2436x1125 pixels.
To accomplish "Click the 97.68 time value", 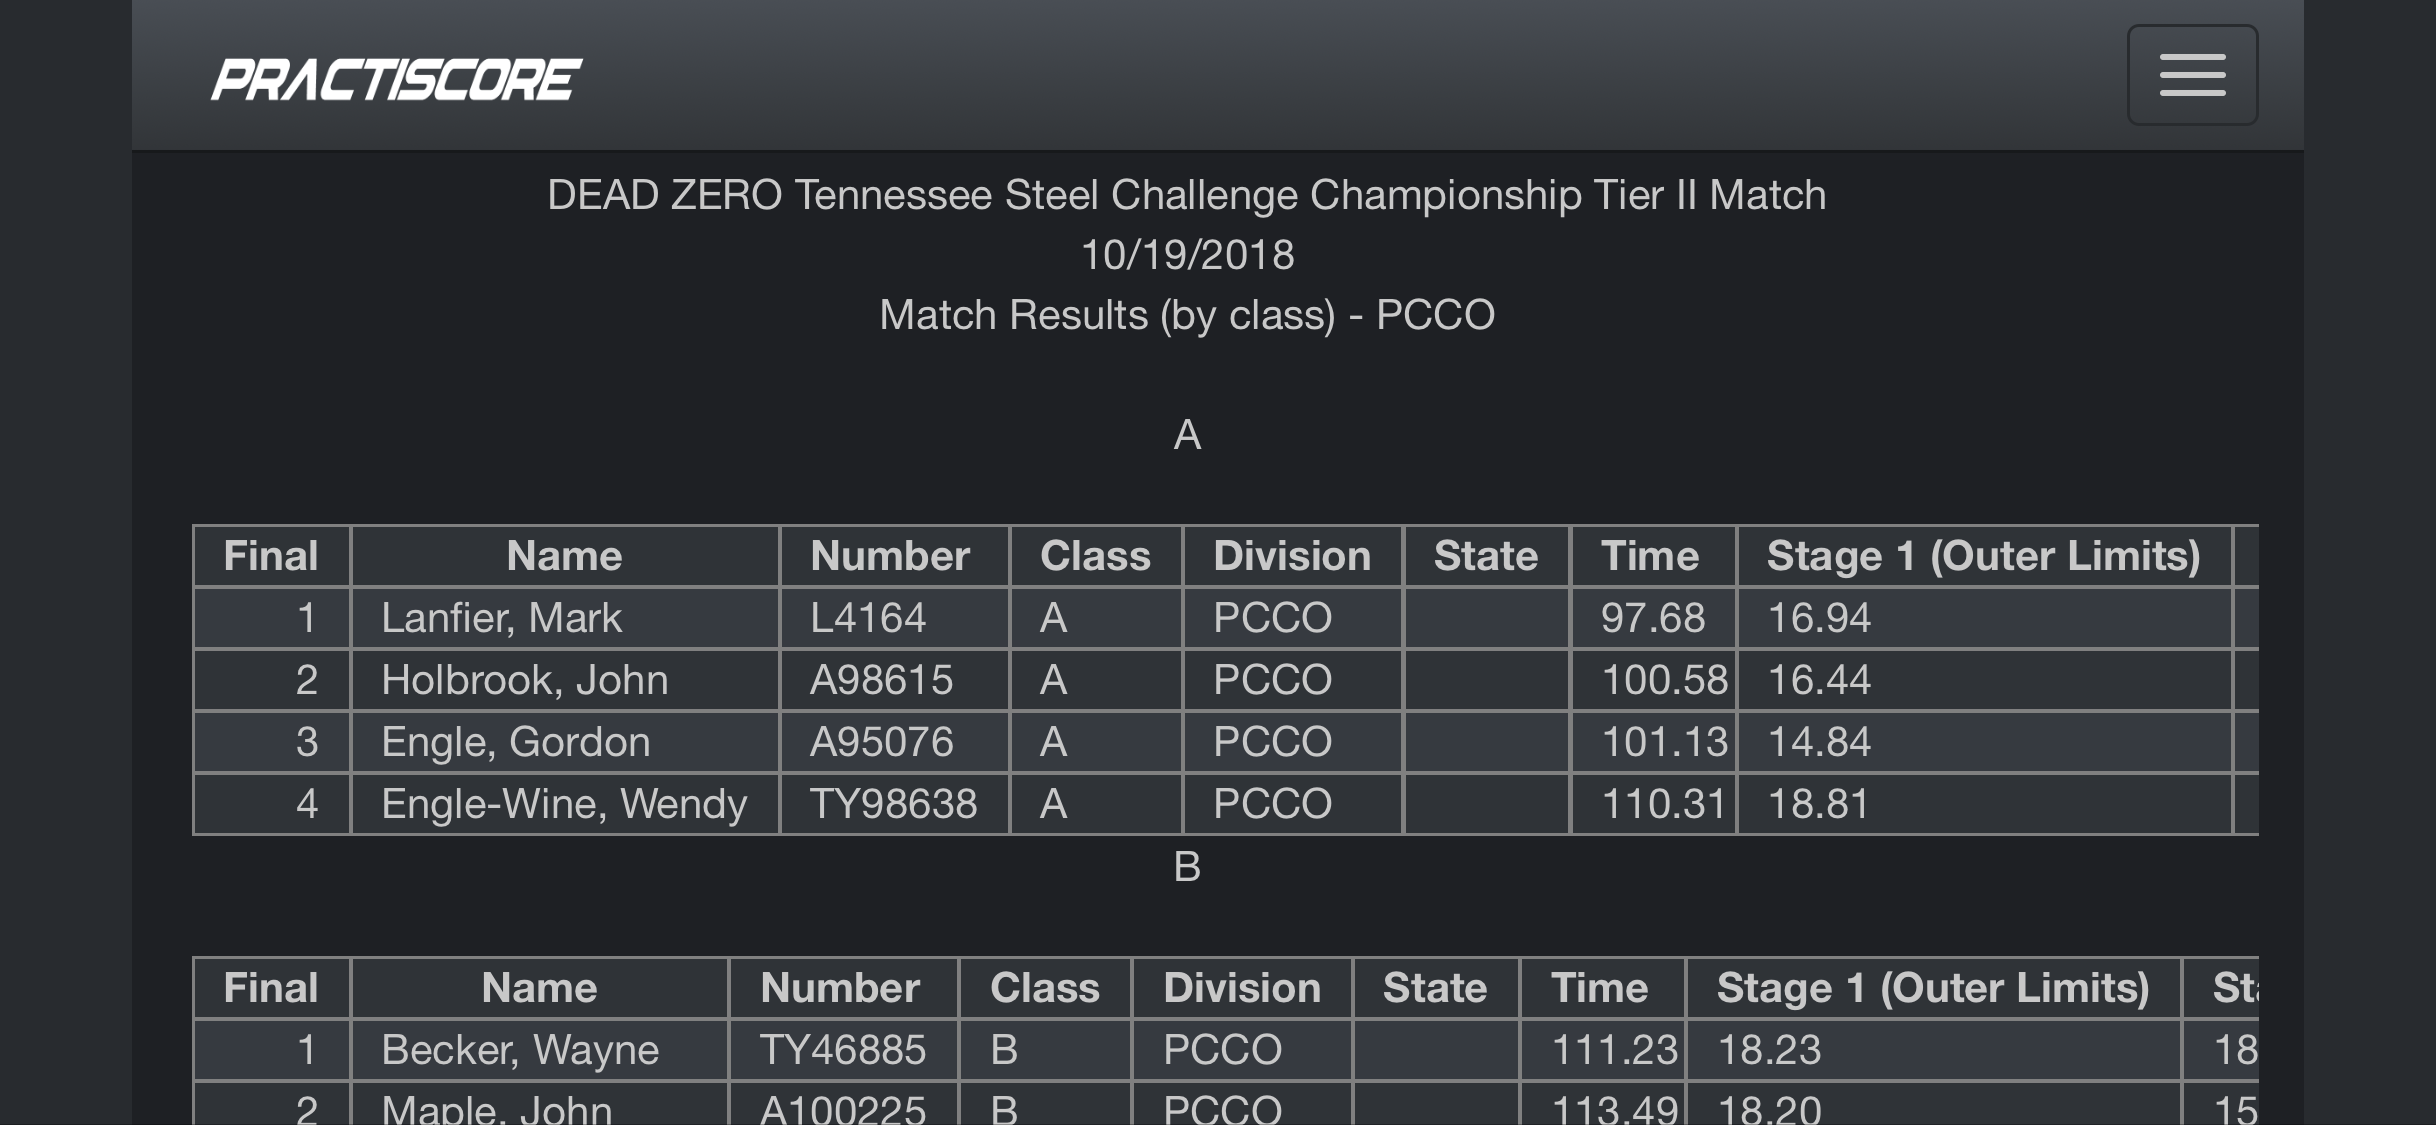I will [x=1653, y=618].
